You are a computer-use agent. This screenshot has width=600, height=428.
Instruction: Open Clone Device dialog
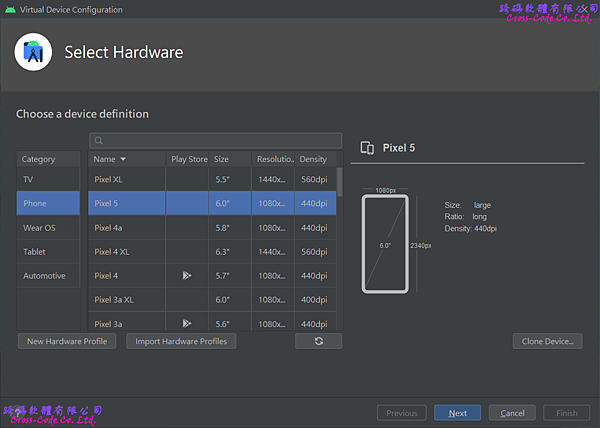coord(547,341)
